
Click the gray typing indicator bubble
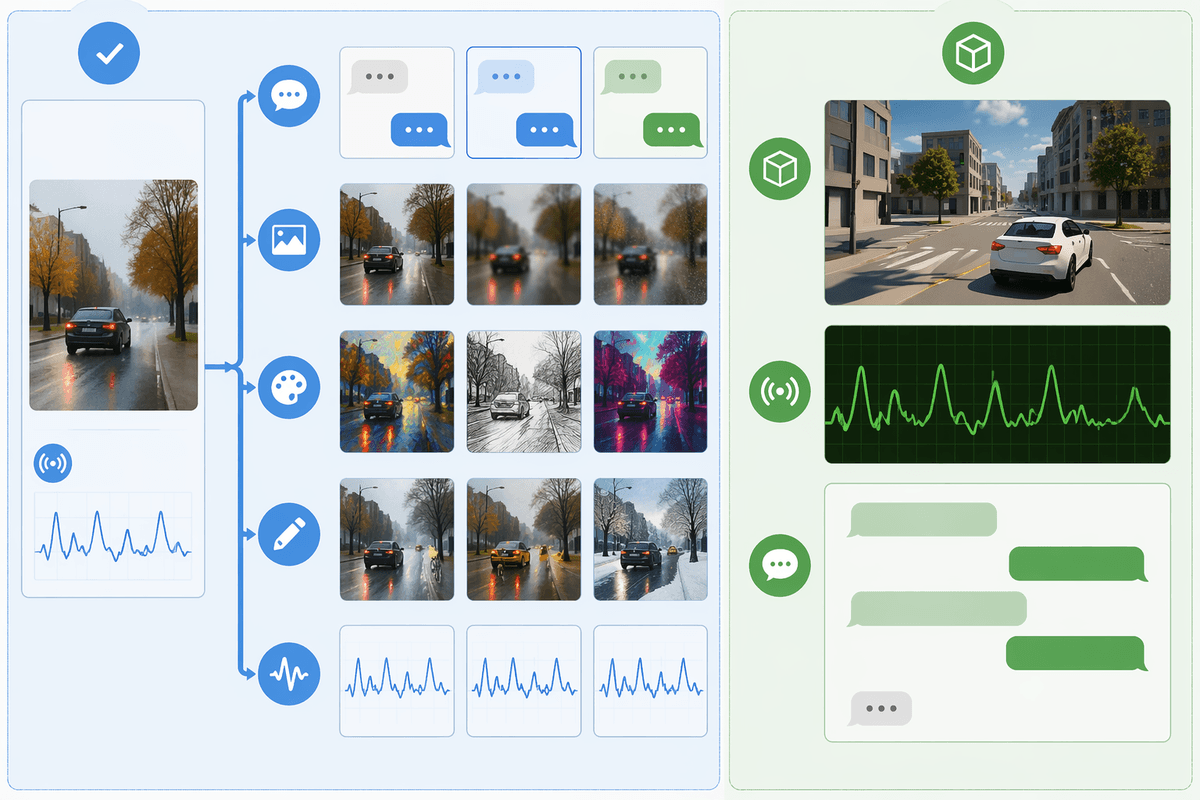tap(881, 709)
